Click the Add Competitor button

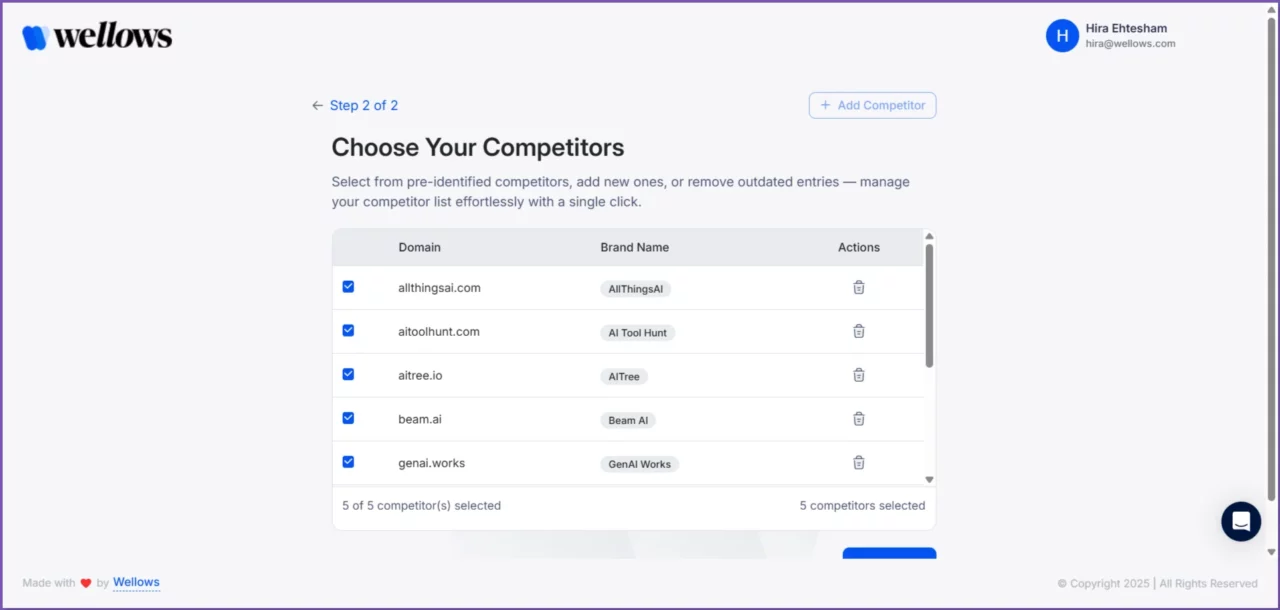[872, 105]
